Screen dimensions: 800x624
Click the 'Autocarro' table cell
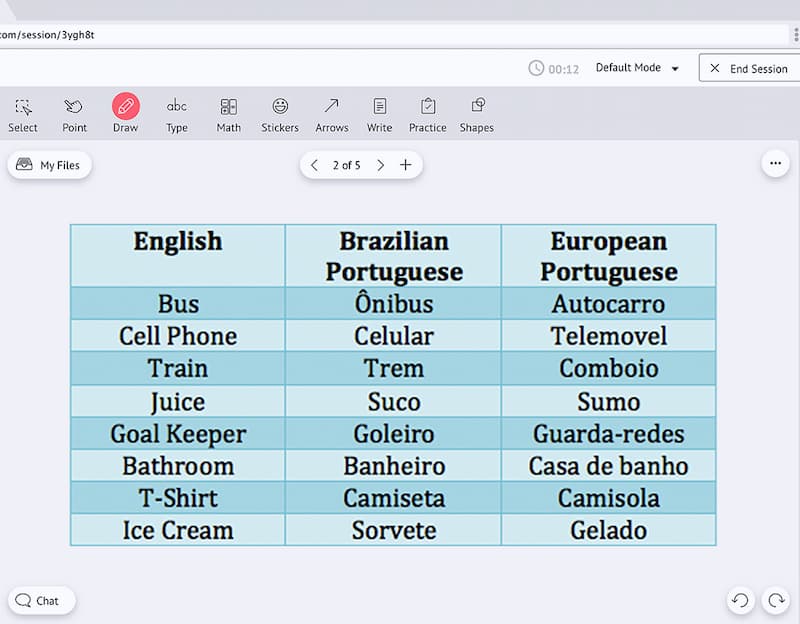tap(609, 304)
